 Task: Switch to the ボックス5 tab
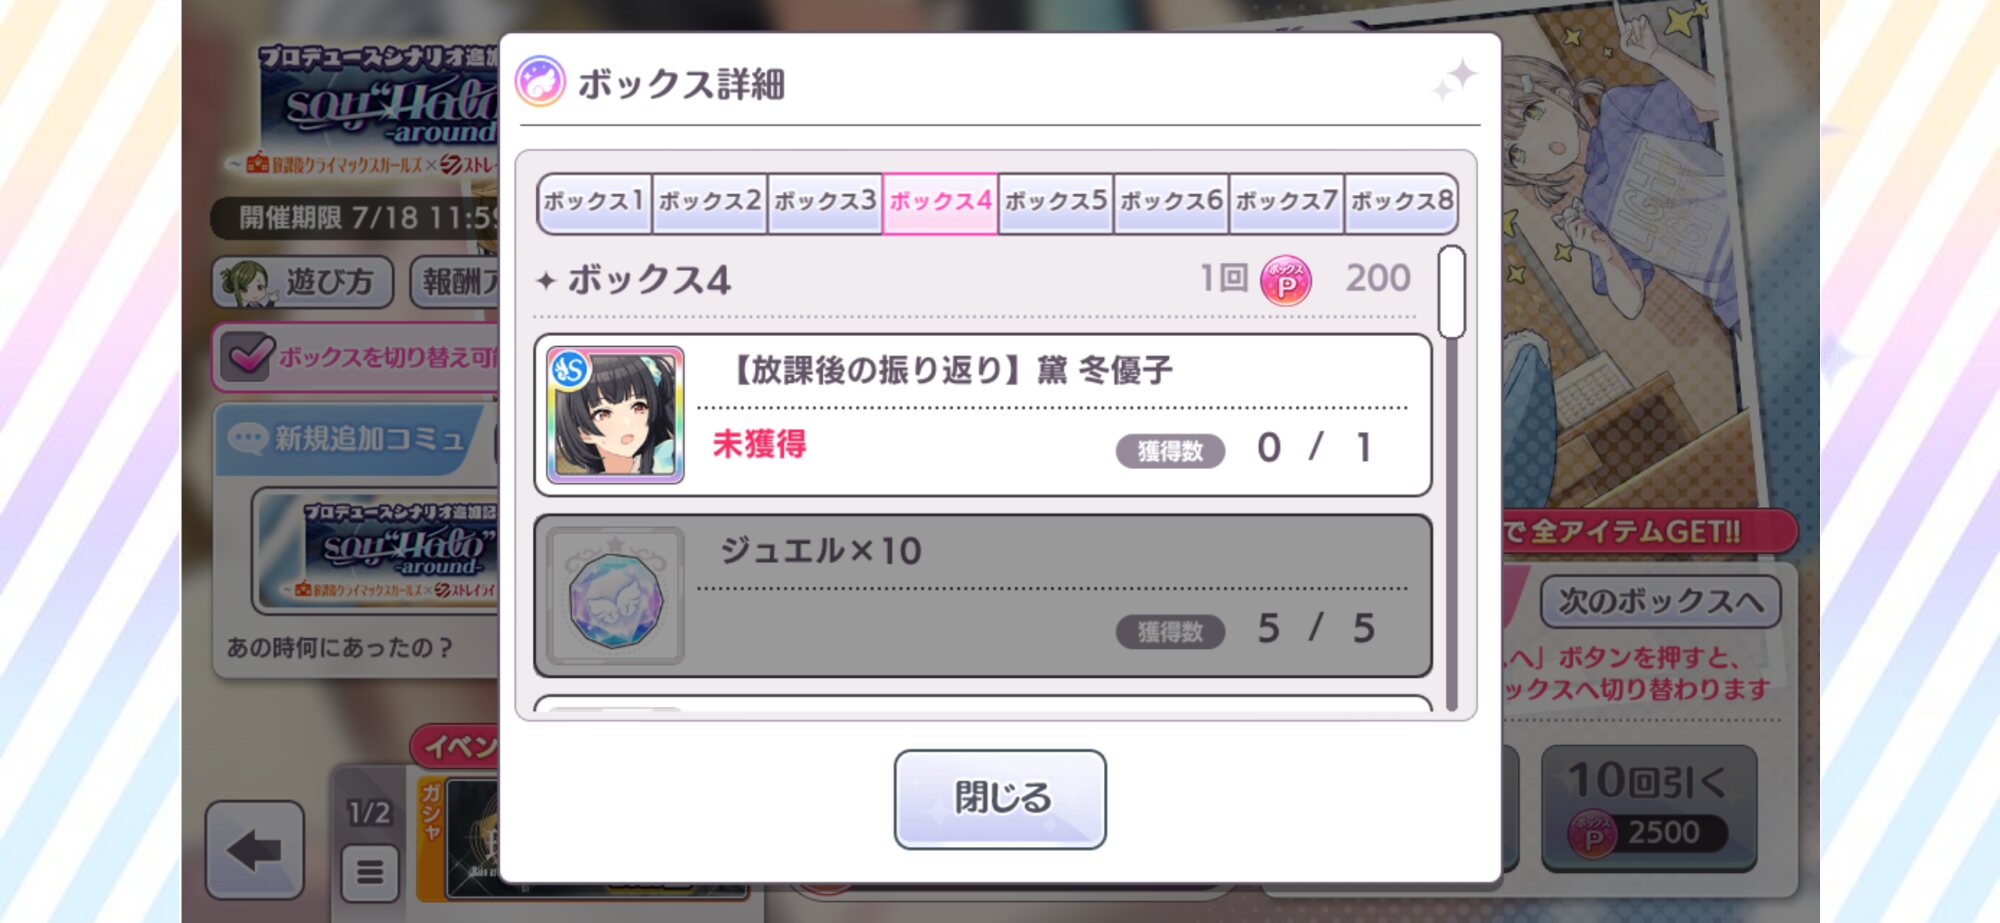tap(1056, 203)
